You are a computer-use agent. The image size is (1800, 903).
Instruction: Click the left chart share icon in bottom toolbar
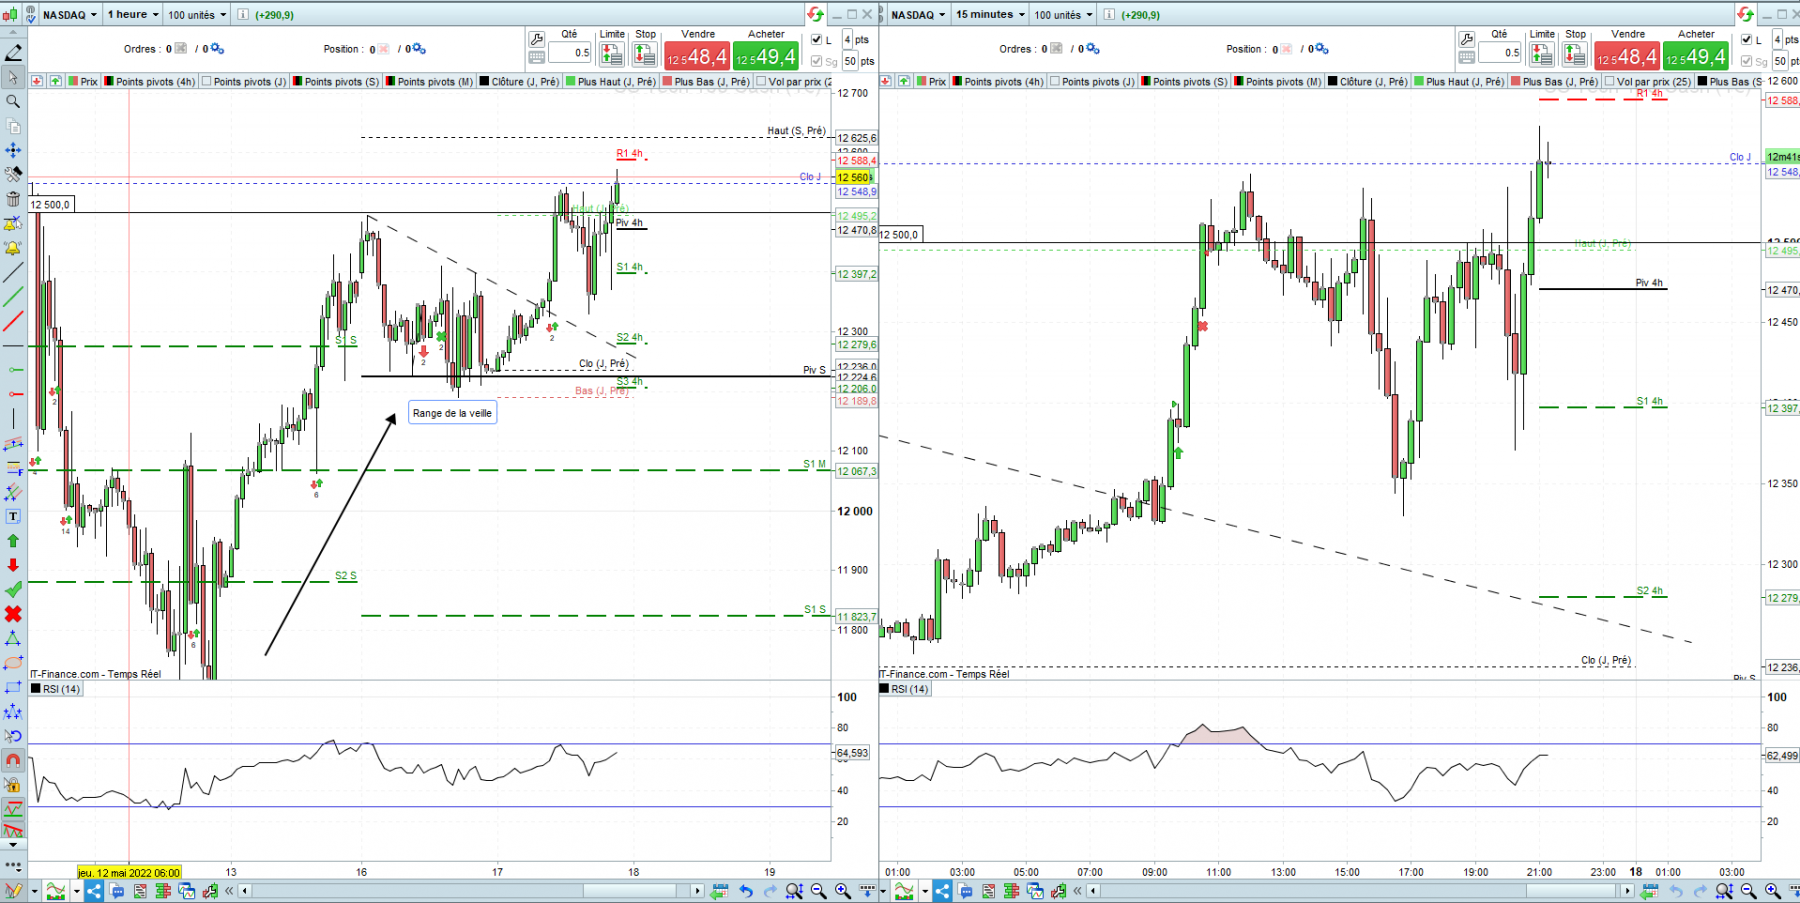click(93, 891)
